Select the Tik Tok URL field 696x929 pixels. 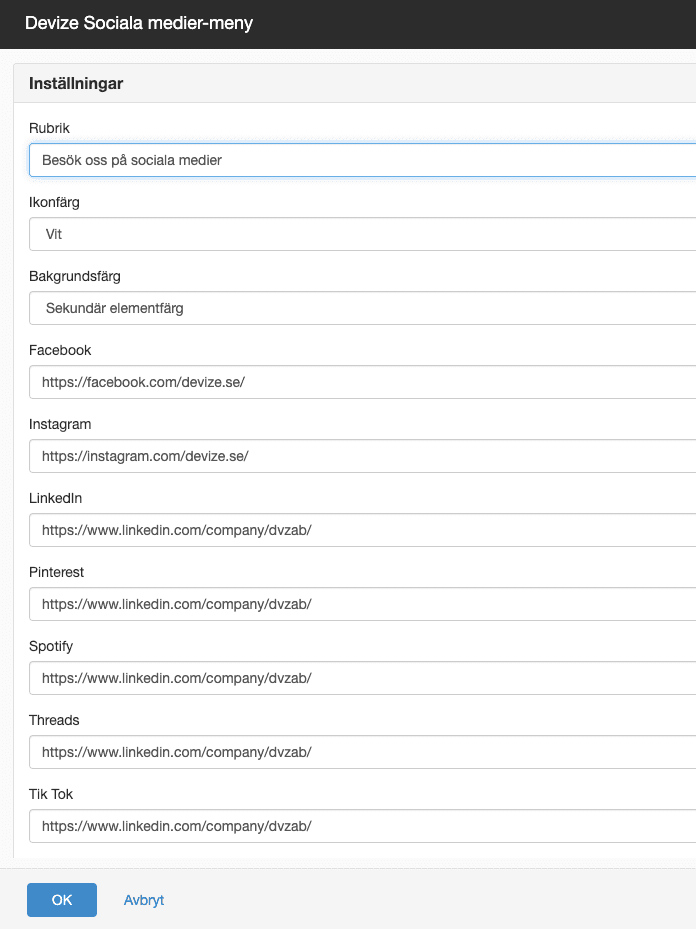coord(362,826)
